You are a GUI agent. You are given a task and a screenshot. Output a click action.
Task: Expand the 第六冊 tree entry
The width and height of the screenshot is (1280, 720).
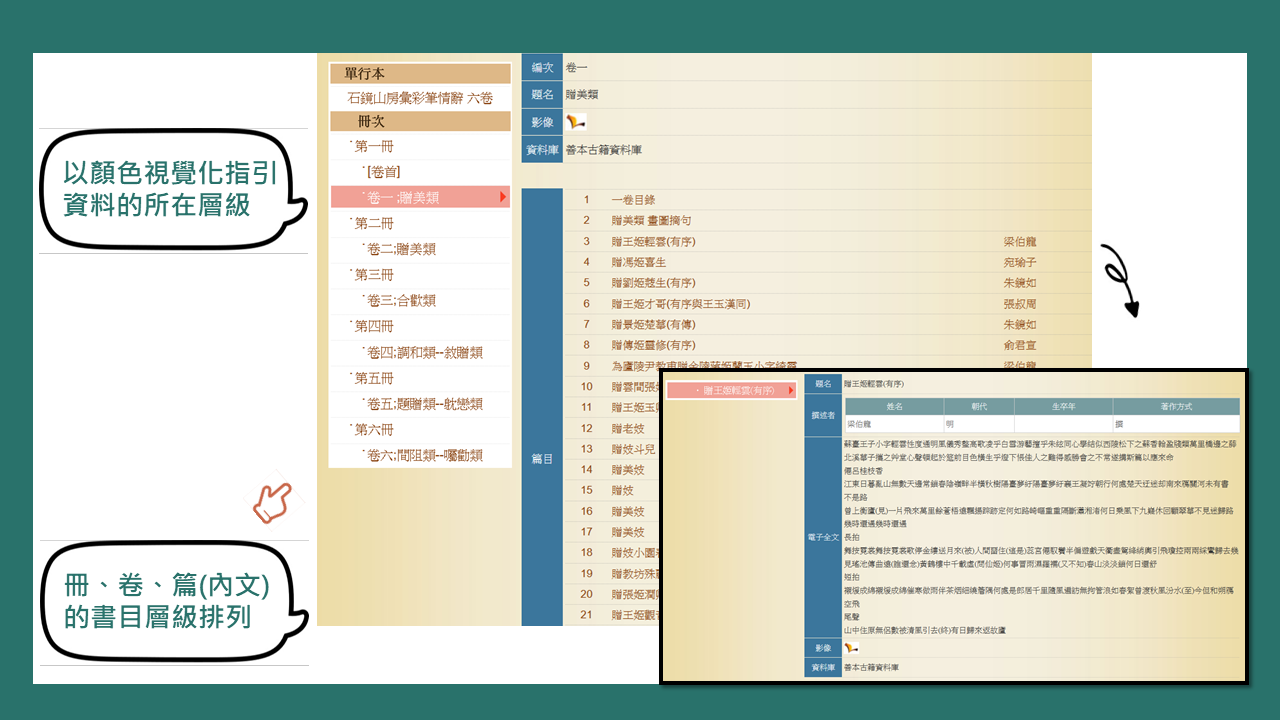(372, 429)
